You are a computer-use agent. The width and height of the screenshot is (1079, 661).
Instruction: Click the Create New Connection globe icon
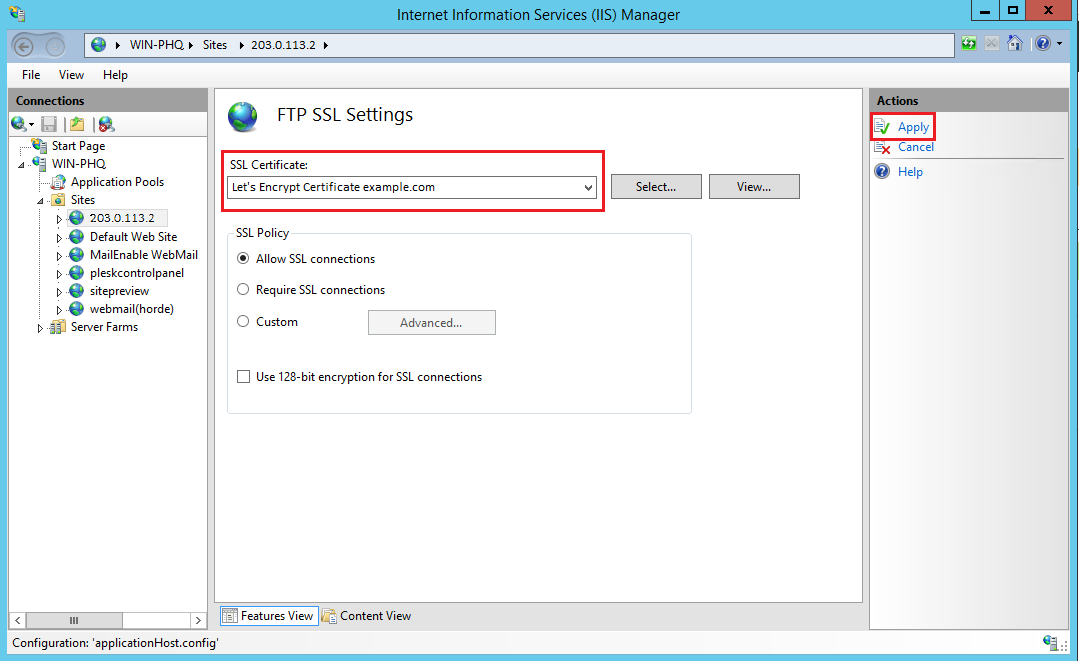[19, 124]
